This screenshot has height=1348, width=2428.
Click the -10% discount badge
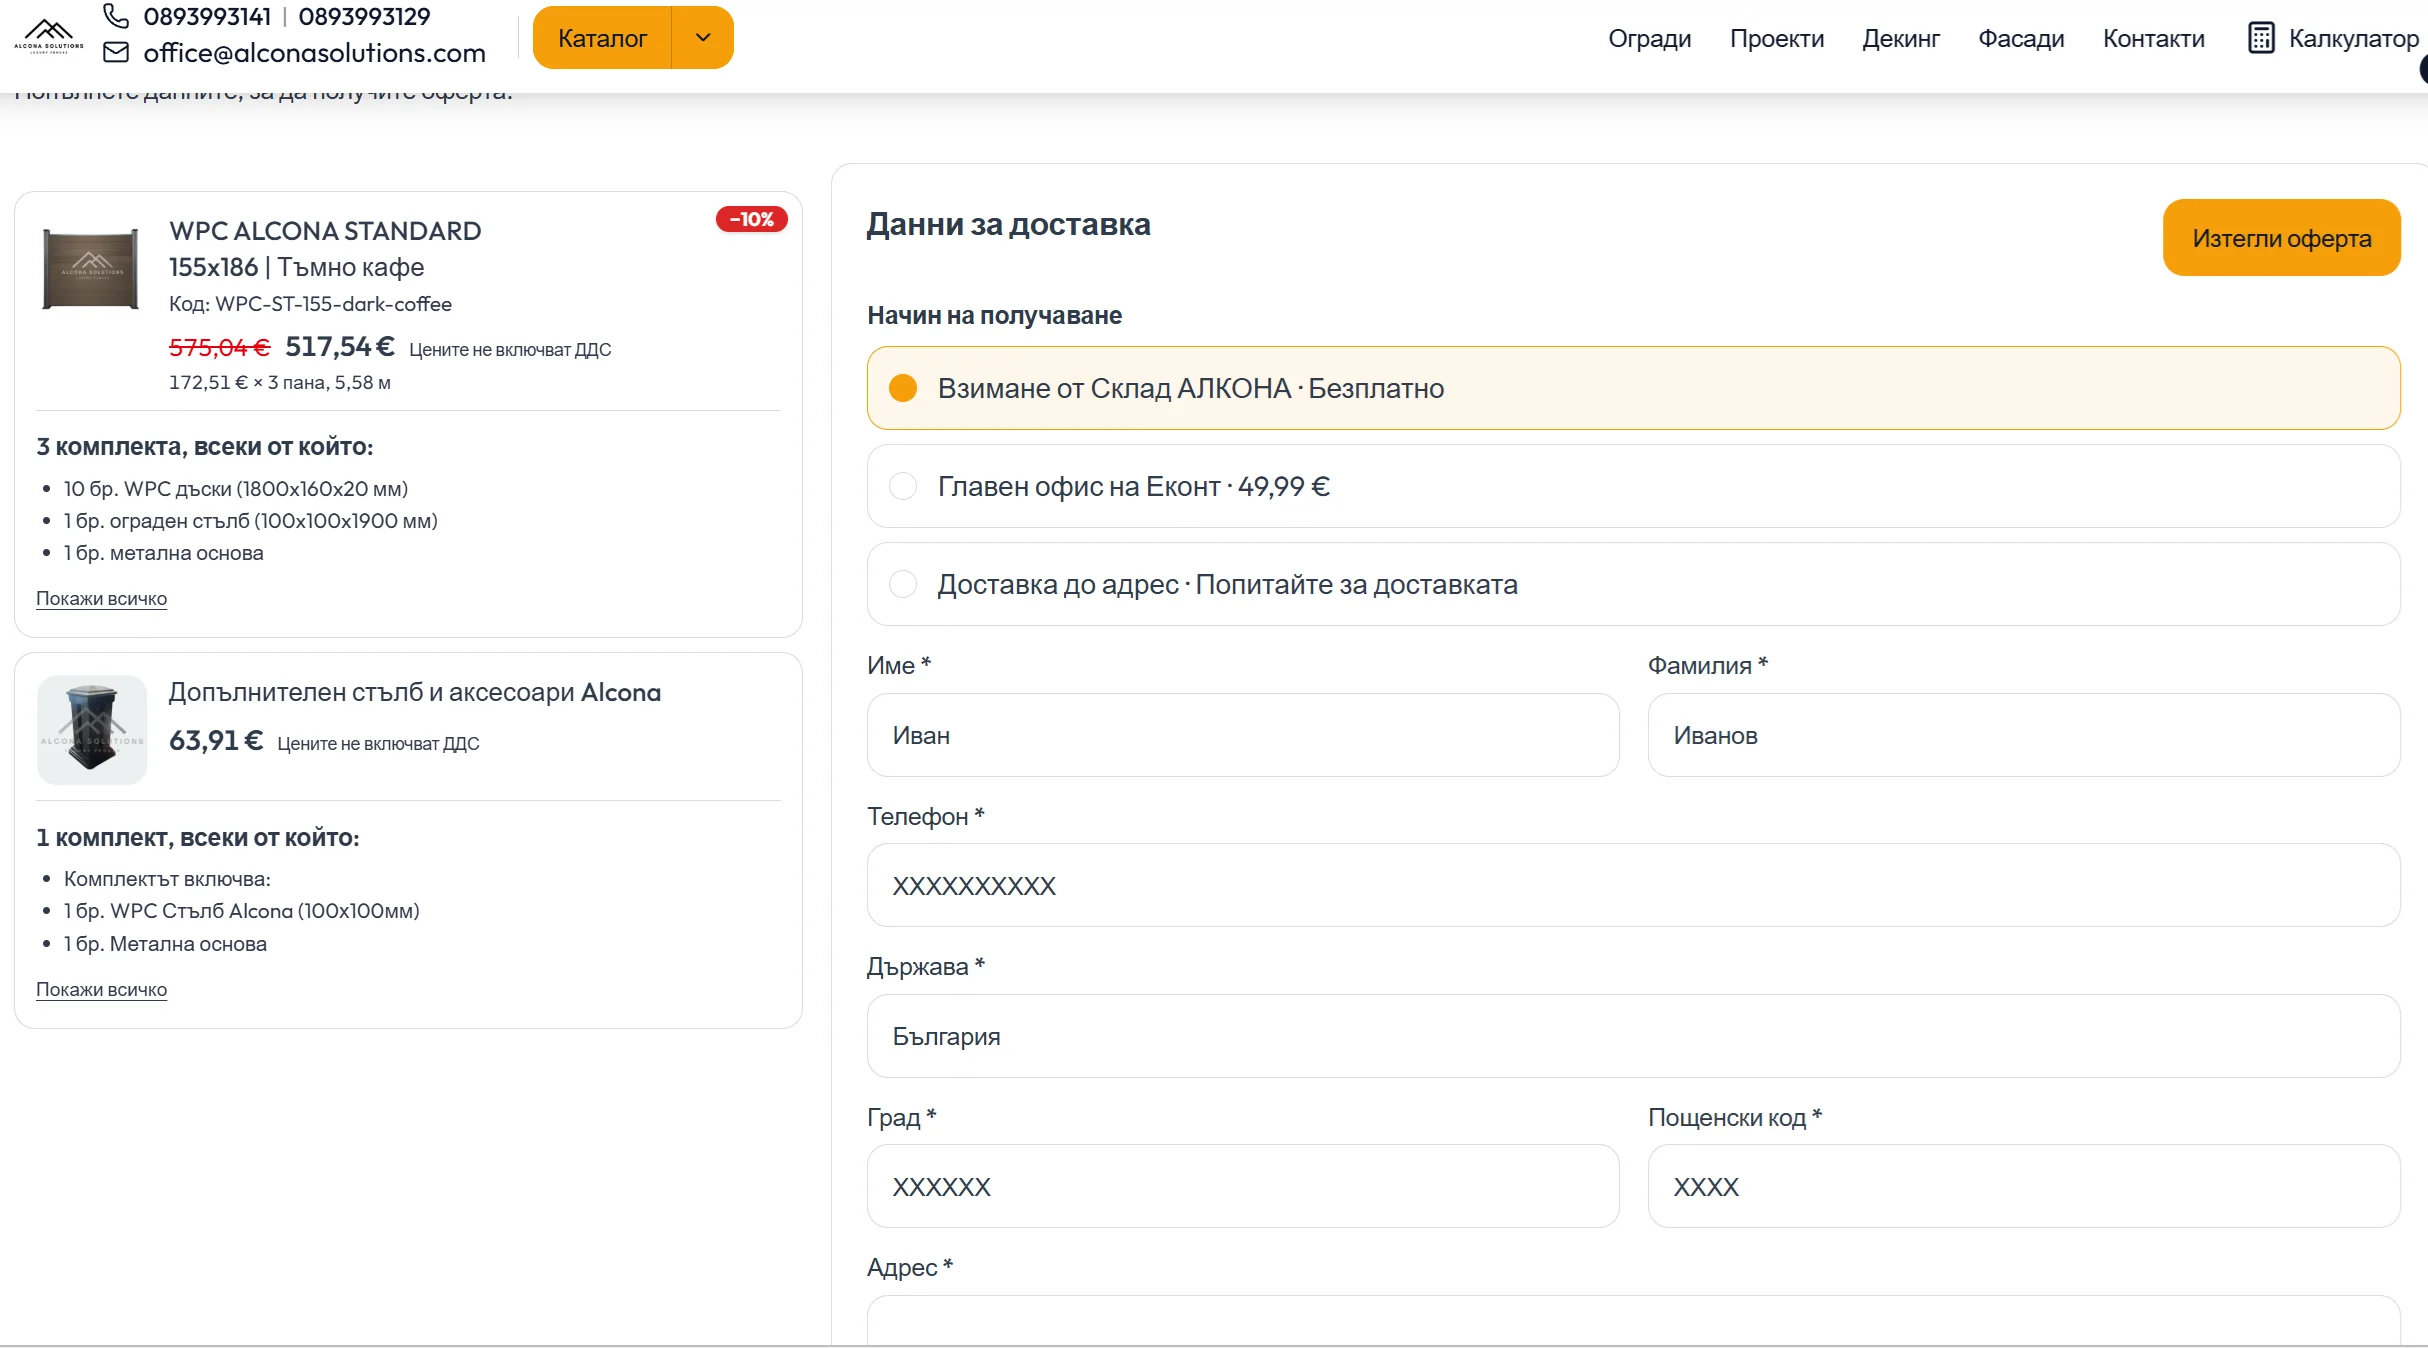tap(751, 219)
